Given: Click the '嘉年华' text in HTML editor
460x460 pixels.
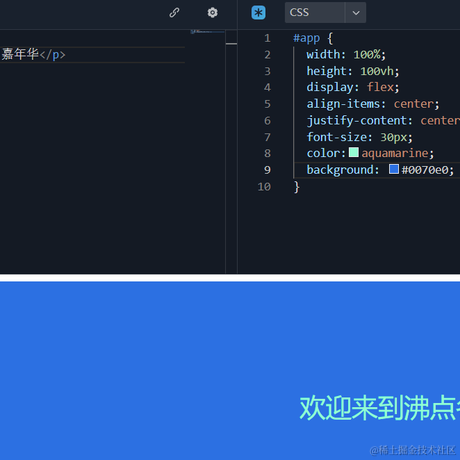Looking at the screenshot, I should click(x=20, y=54).
